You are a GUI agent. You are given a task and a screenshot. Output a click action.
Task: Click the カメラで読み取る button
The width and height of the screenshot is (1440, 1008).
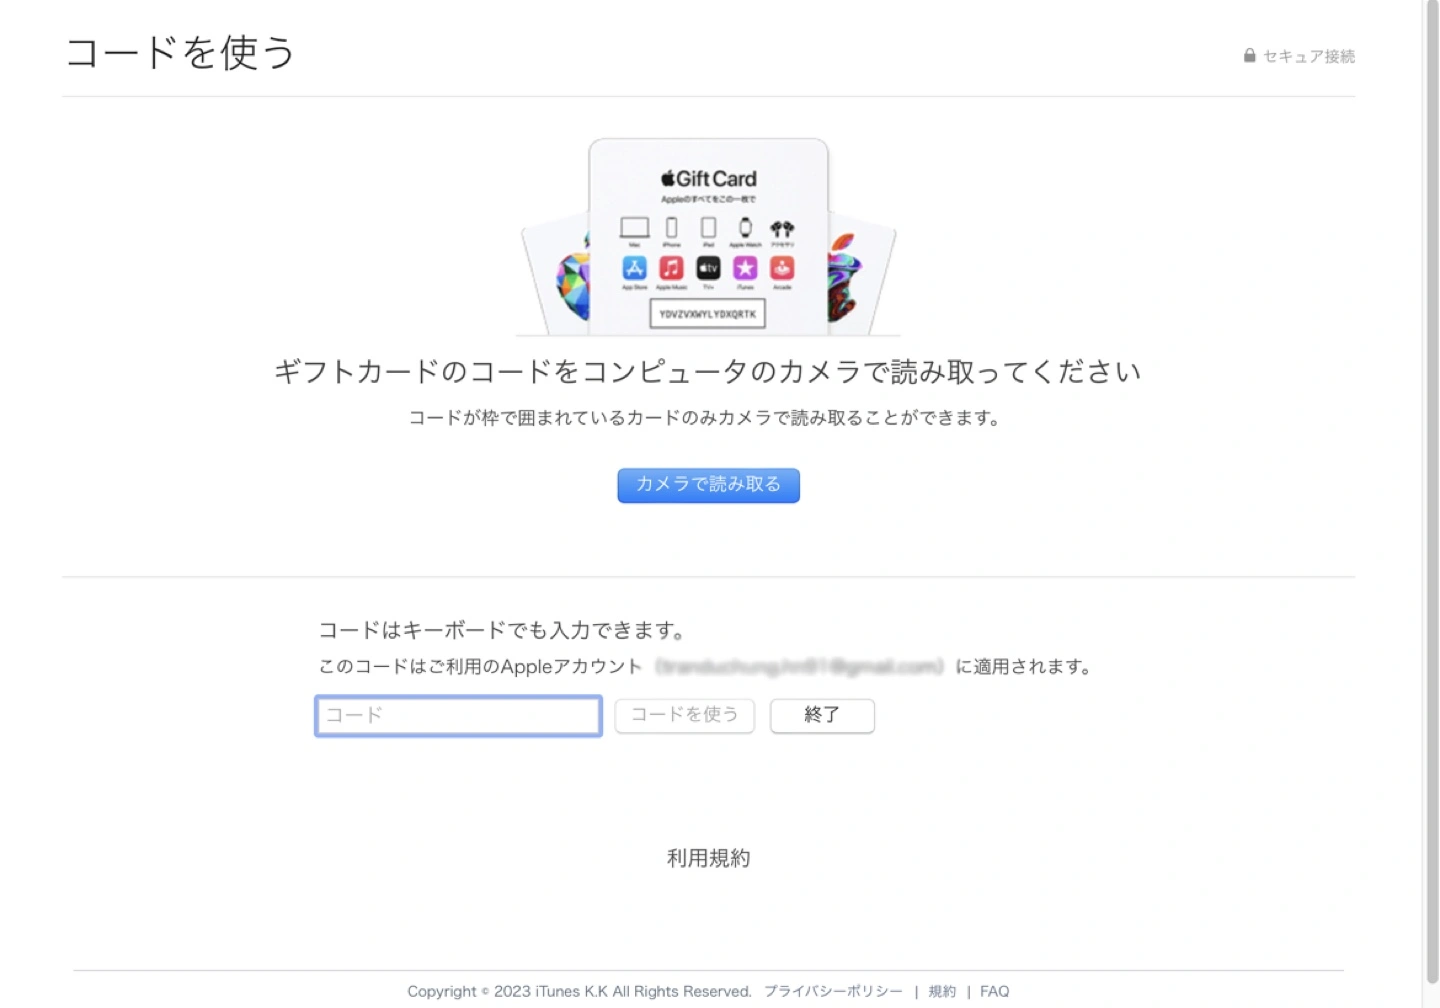[708, 485]
